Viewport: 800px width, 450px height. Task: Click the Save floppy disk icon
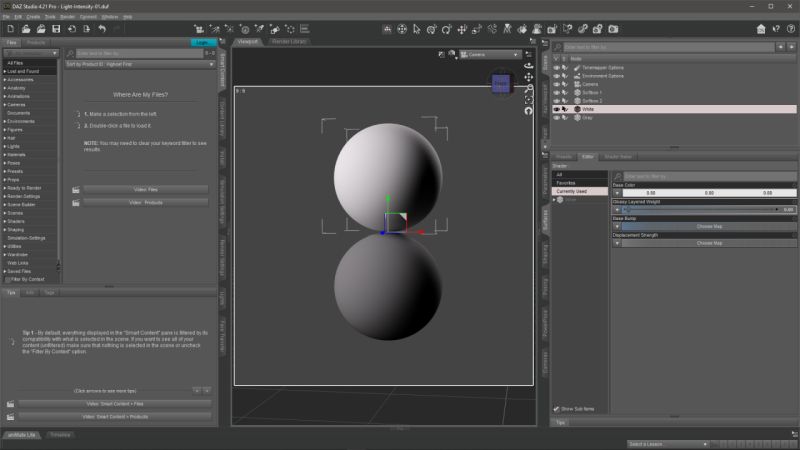(56, 29)
